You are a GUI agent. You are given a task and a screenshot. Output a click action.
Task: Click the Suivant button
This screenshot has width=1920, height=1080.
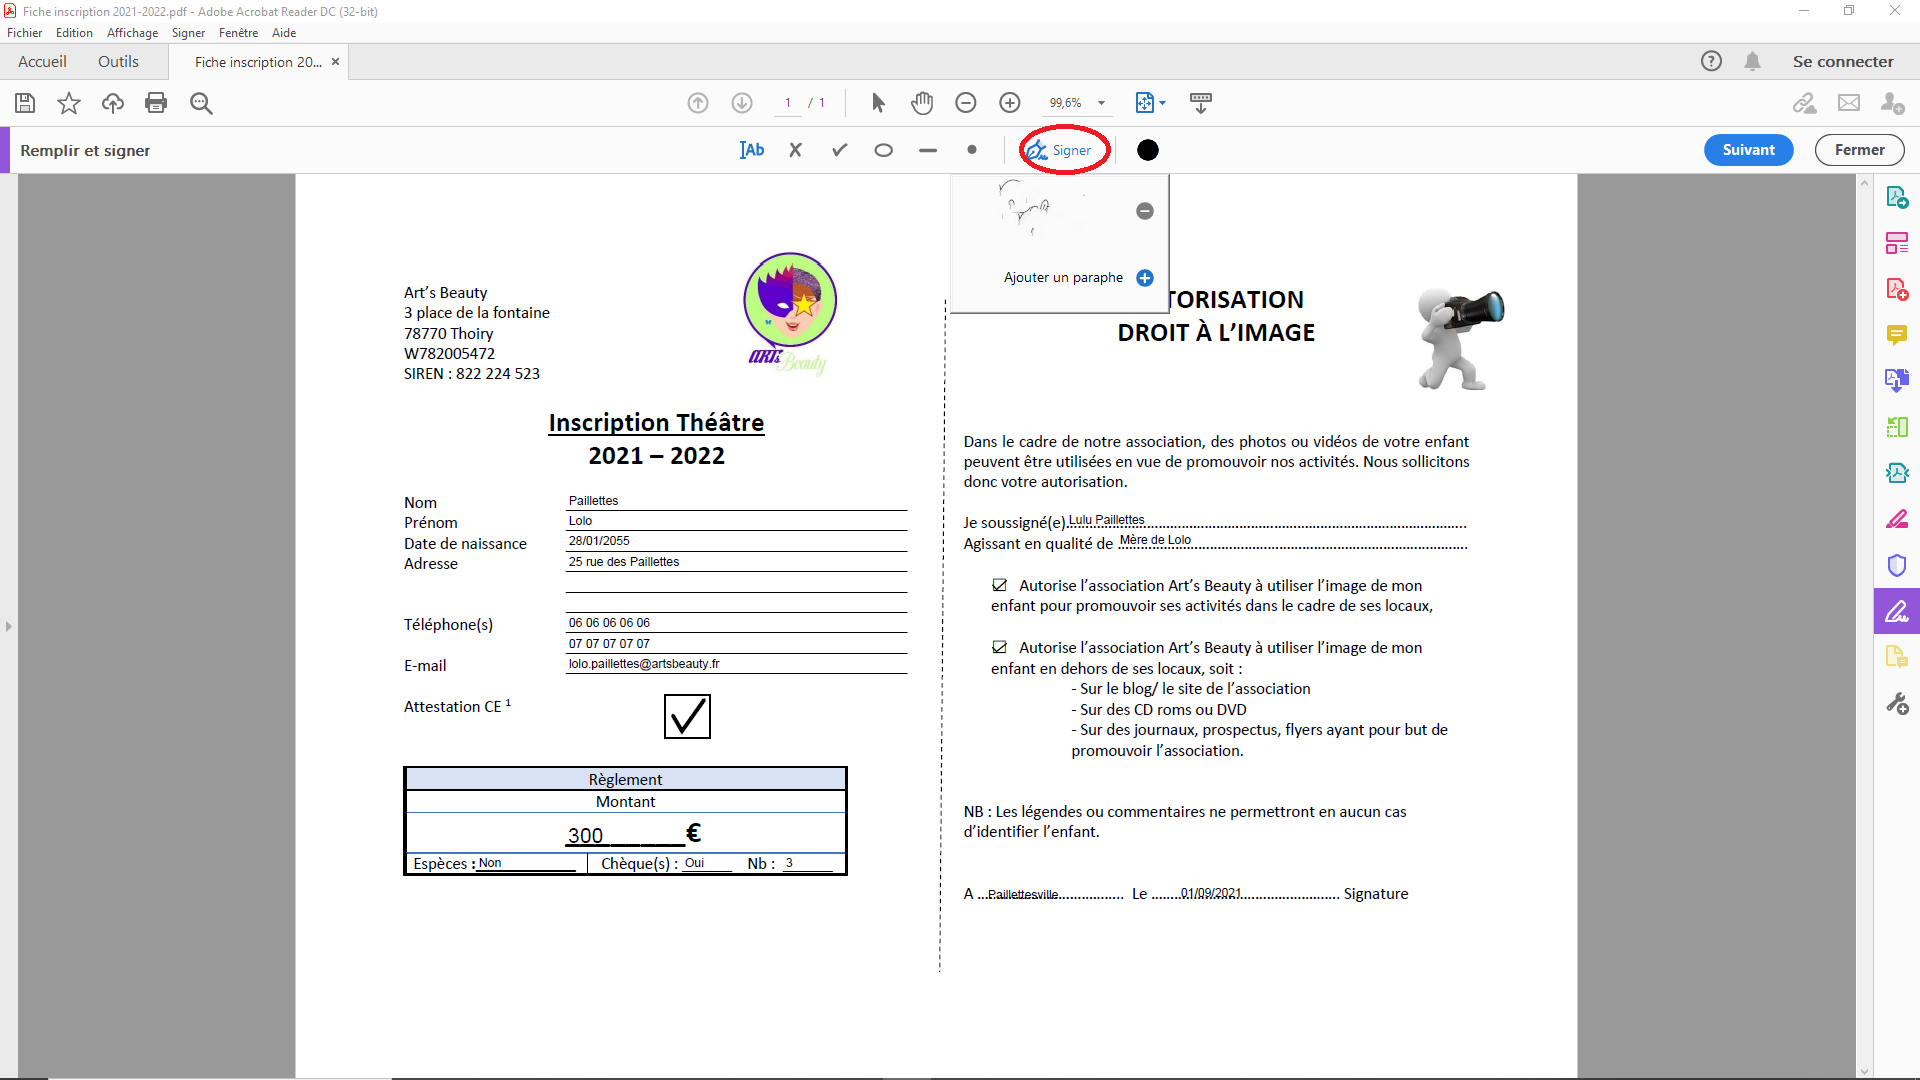pyautogui.click(x=1748, y=150)
